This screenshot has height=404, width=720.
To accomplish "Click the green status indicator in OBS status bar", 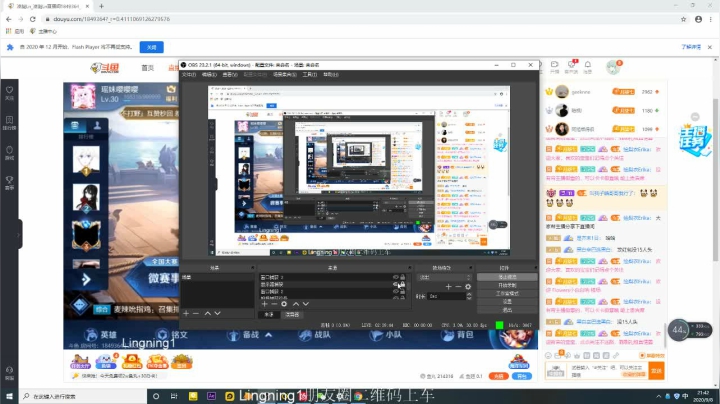I will (499, 325).
